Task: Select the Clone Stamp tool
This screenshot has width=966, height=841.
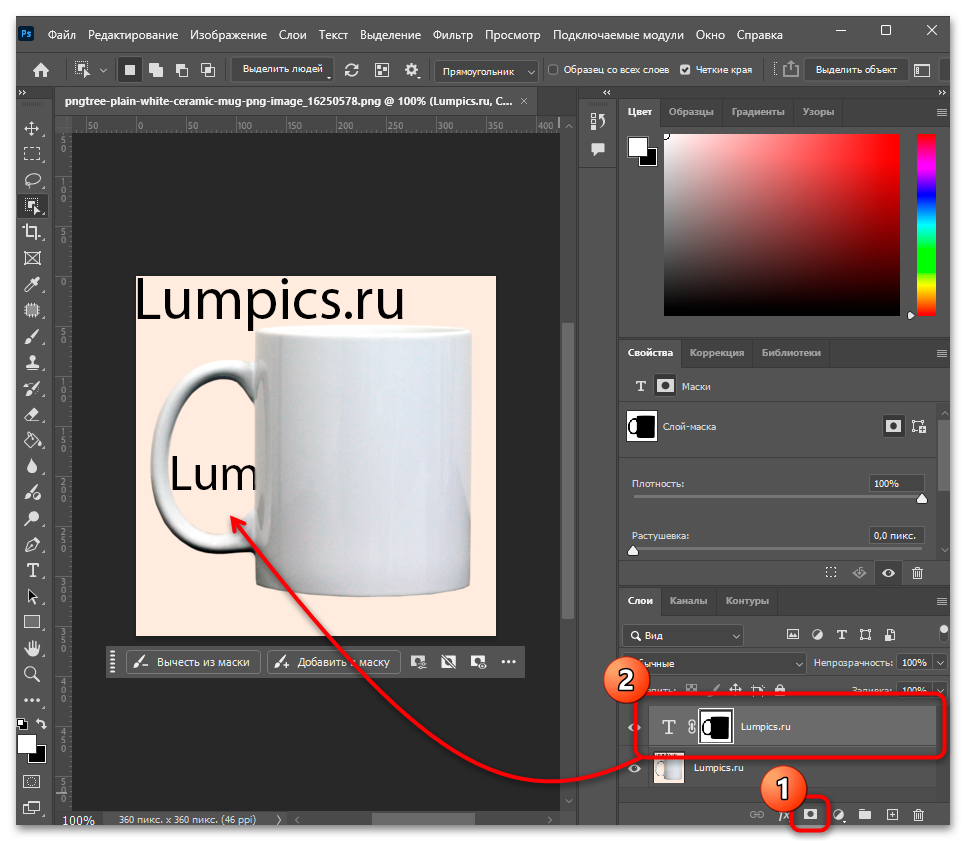Action: click(x=32, y=362)
